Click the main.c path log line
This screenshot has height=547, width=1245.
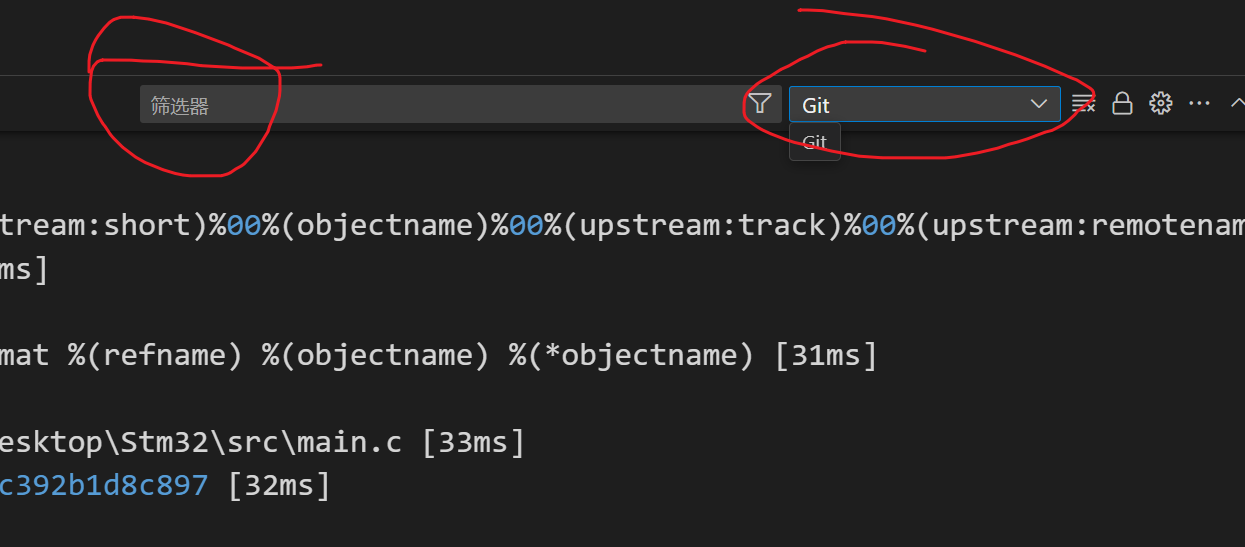click(x=262, y=442)
